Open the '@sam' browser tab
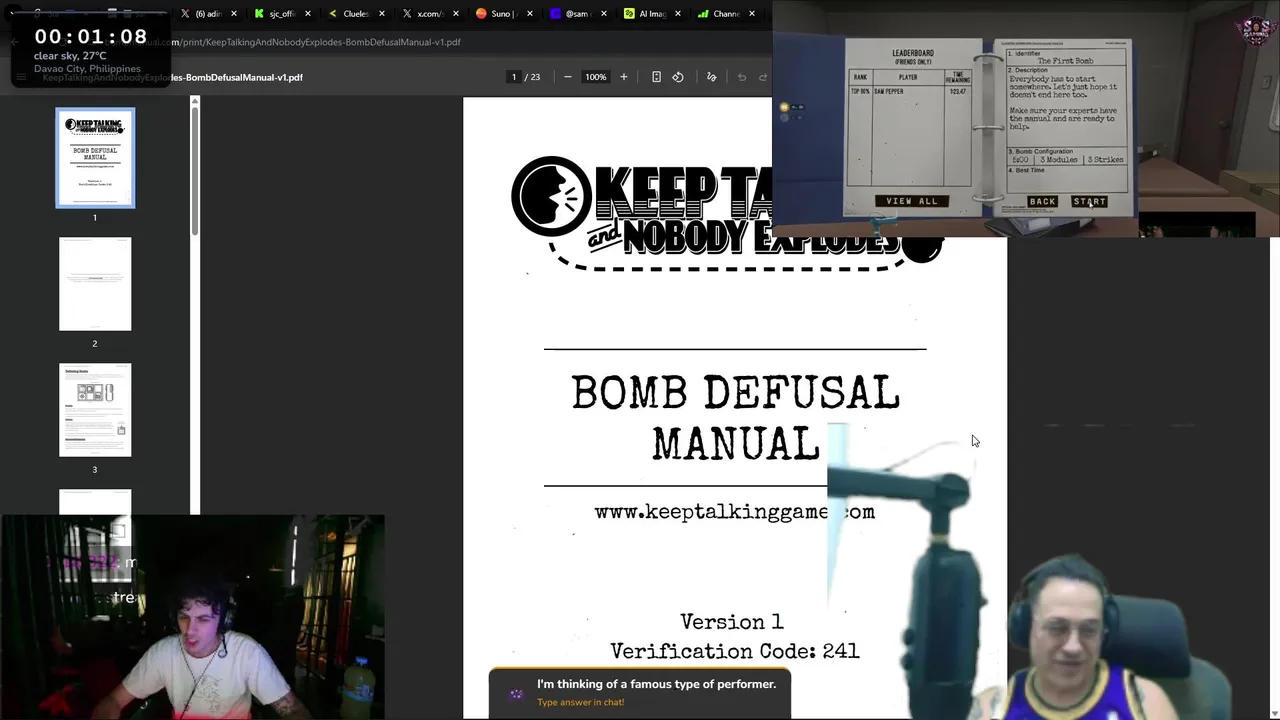This screenshot has height=720, width=1280. pos(577,14)
